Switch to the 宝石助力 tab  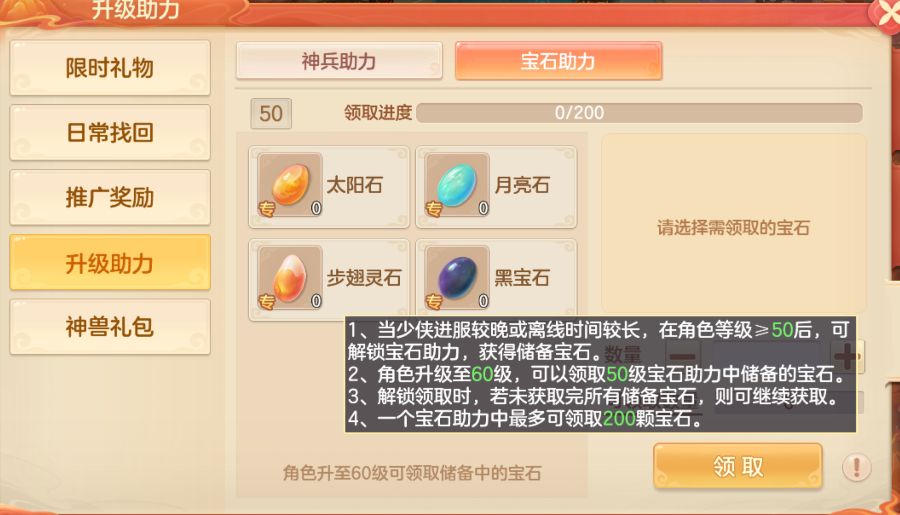558,61
